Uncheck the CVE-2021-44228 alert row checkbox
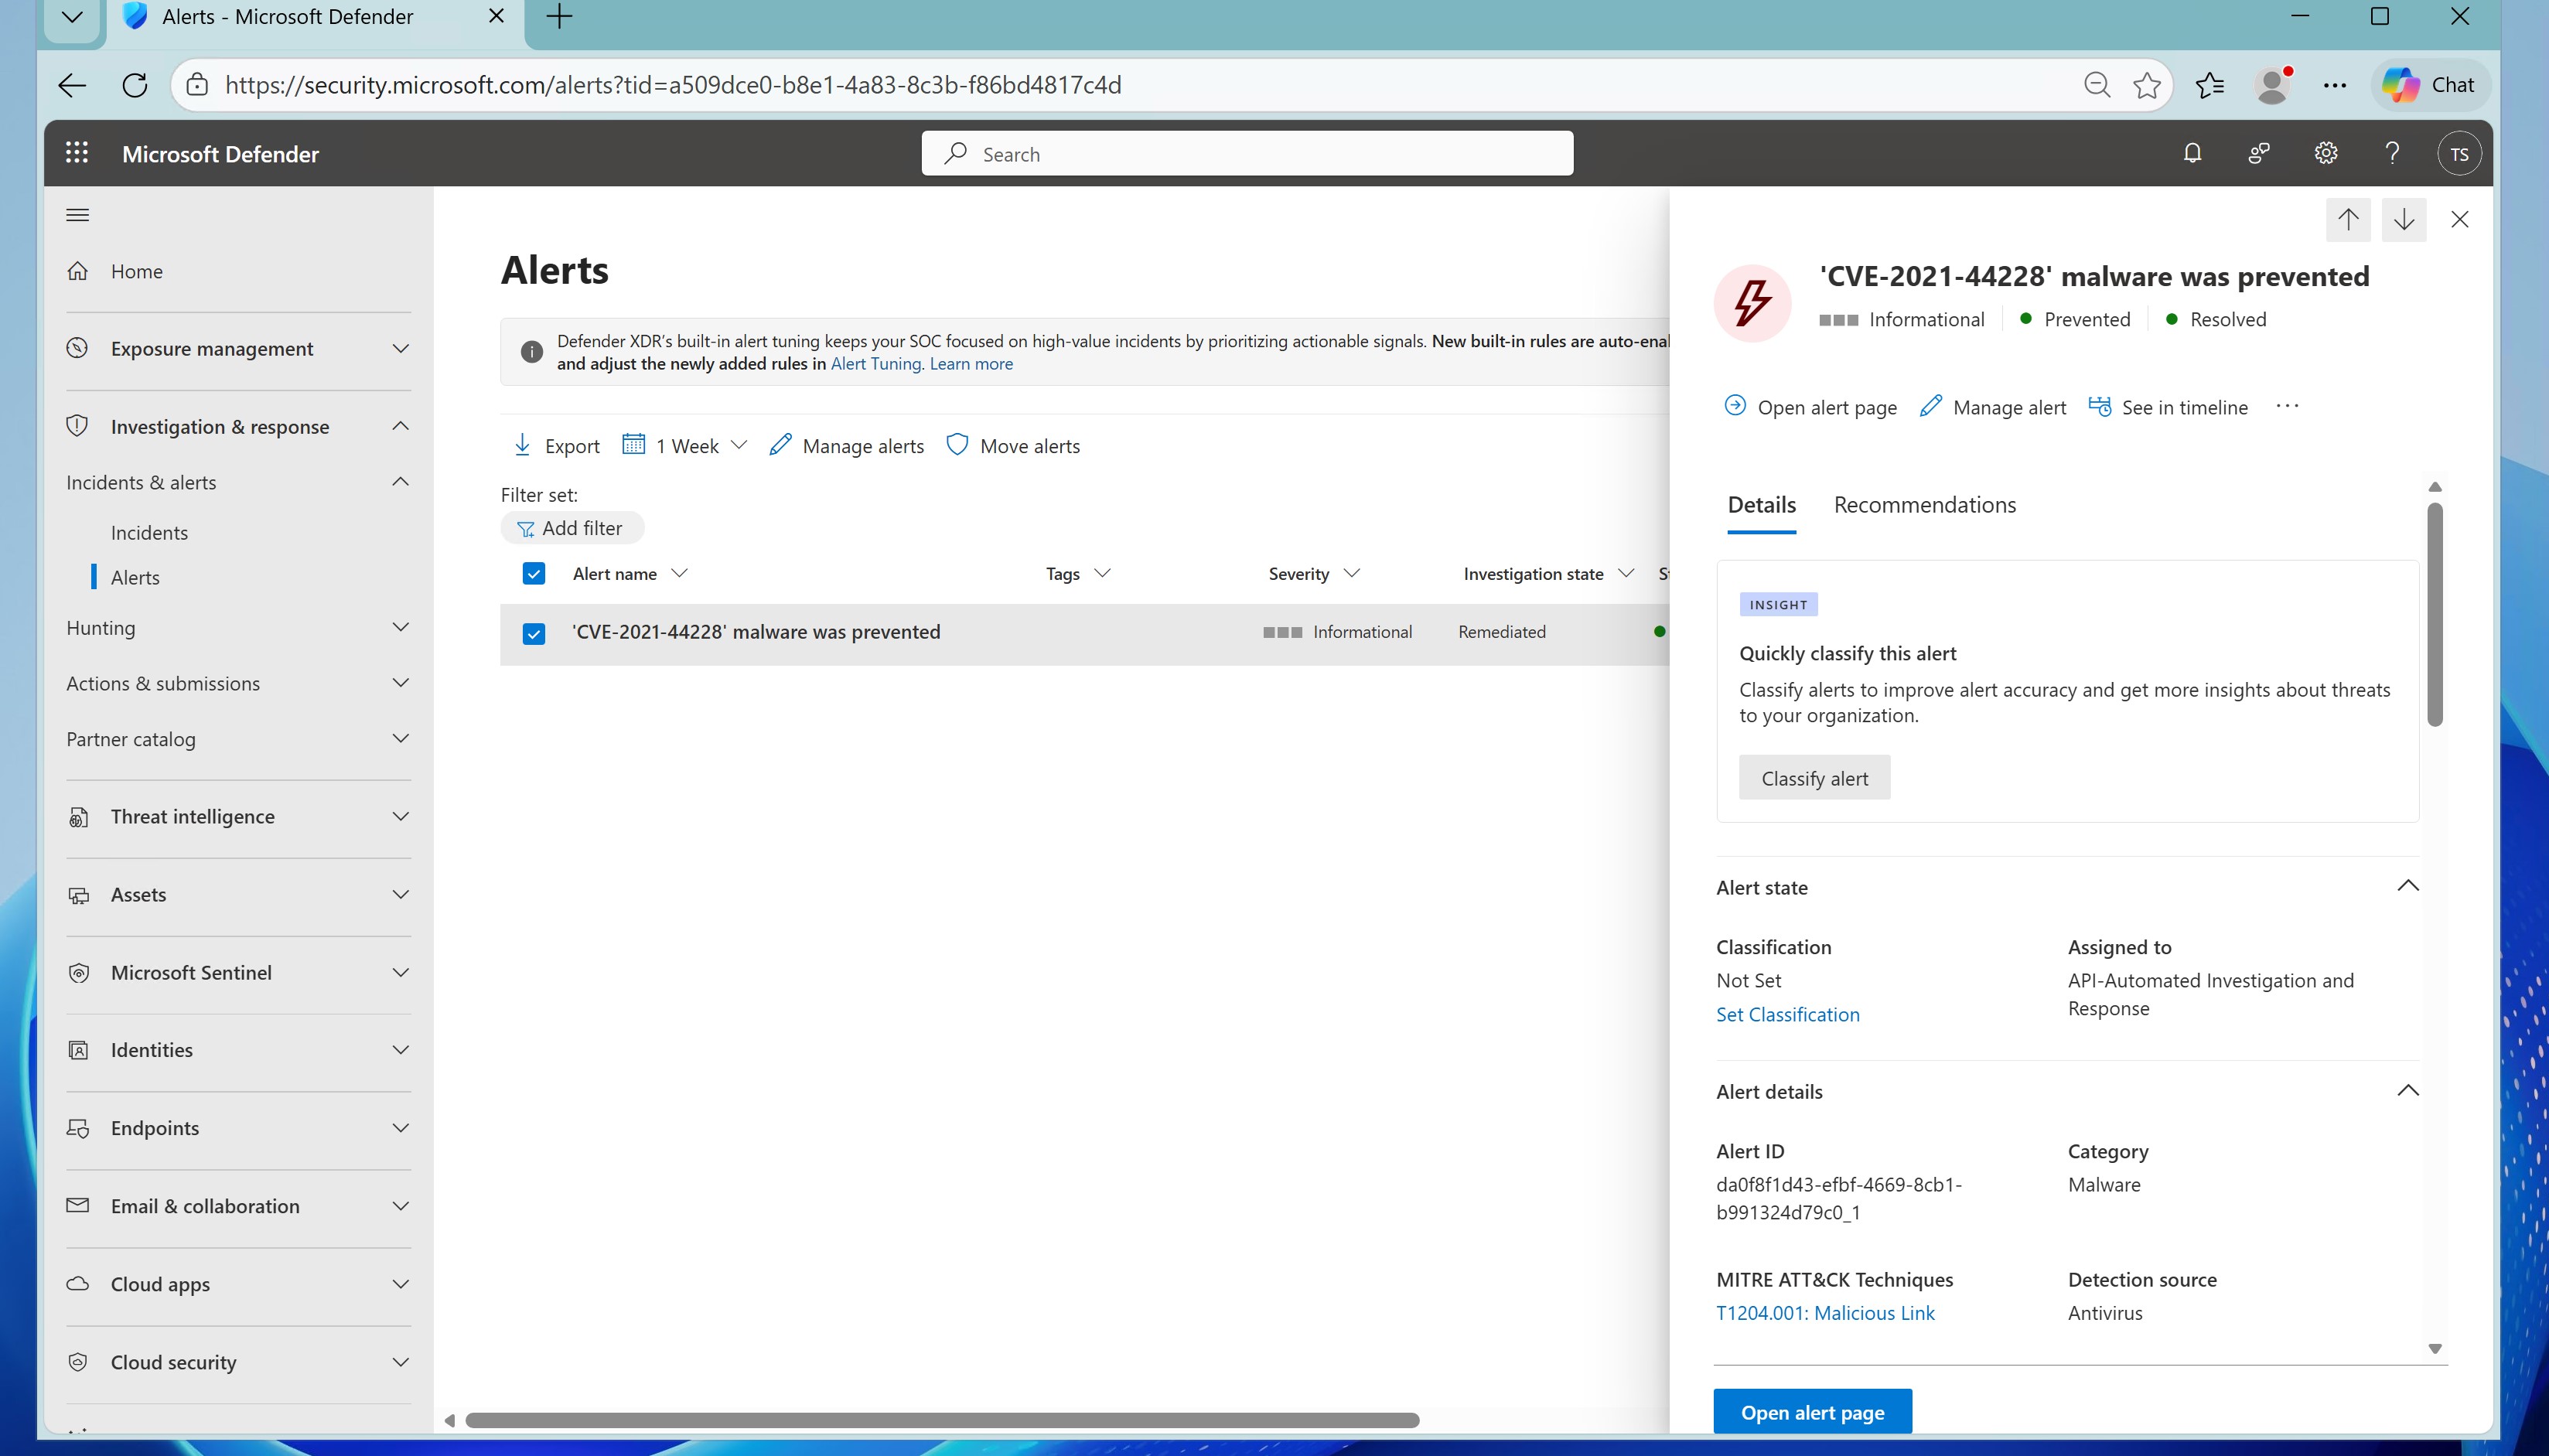 pyautogui.click(x=534, y=633)
